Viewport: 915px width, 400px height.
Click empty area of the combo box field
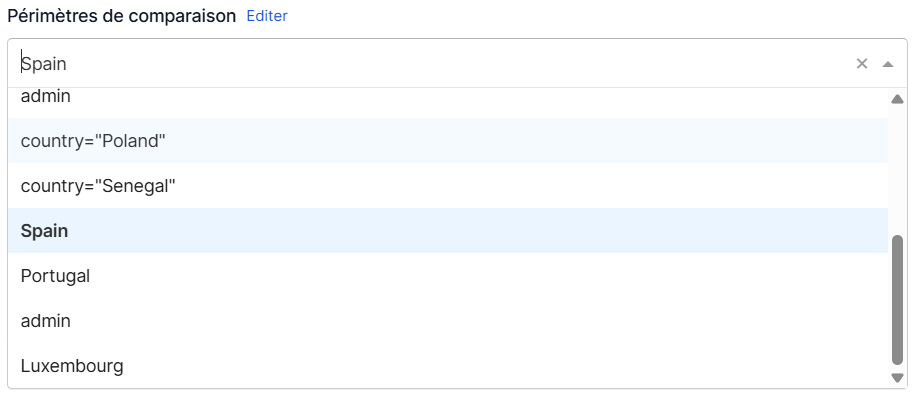pyautogui.click(x=500, y=64)
